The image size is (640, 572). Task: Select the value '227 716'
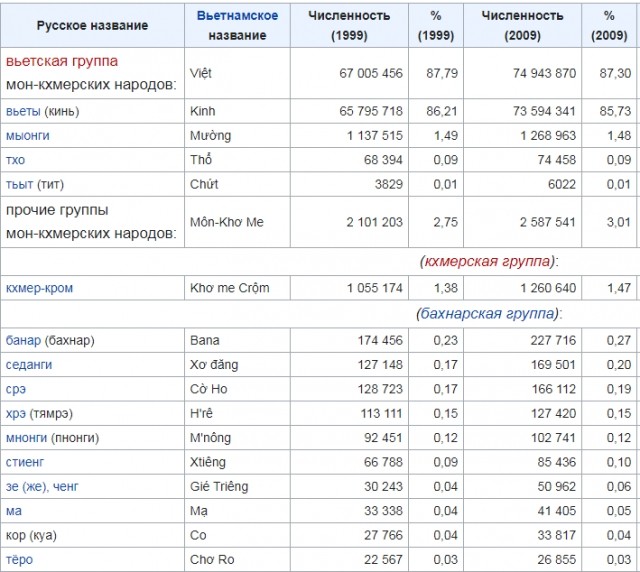coord(553,340)
